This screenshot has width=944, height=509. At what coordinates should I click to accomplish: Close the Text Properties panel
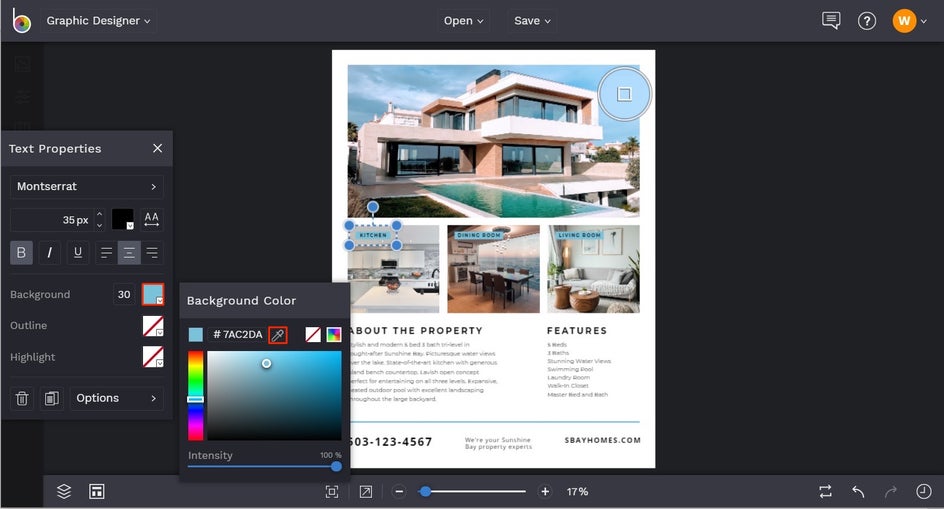click(x=157, y=148)
